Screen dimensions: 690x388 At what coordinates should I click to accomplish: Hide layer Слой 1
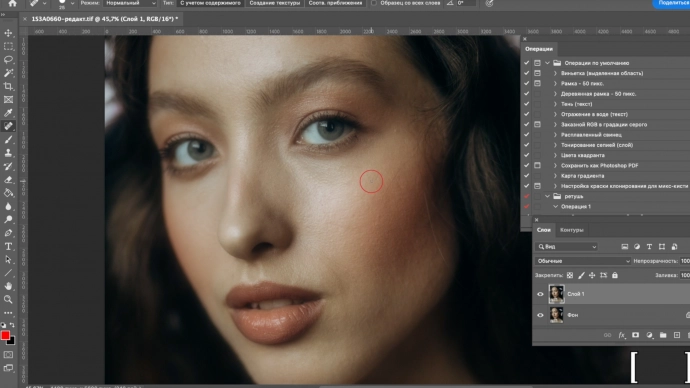click(x=540, y=294)
